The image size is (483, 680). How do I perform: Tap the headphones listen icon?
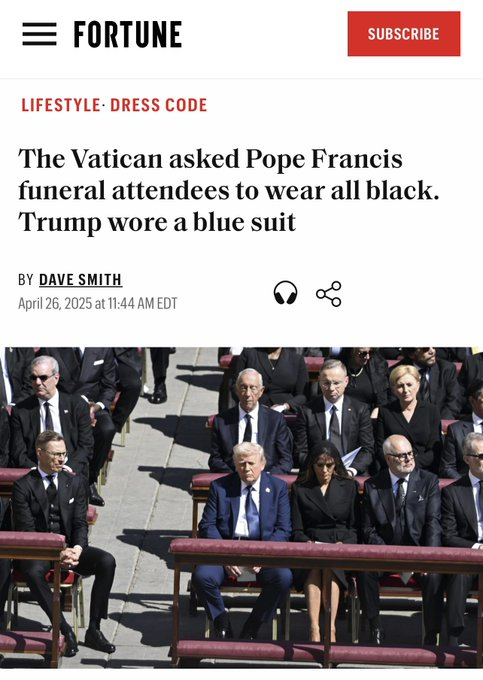click(x=285, y=293)
